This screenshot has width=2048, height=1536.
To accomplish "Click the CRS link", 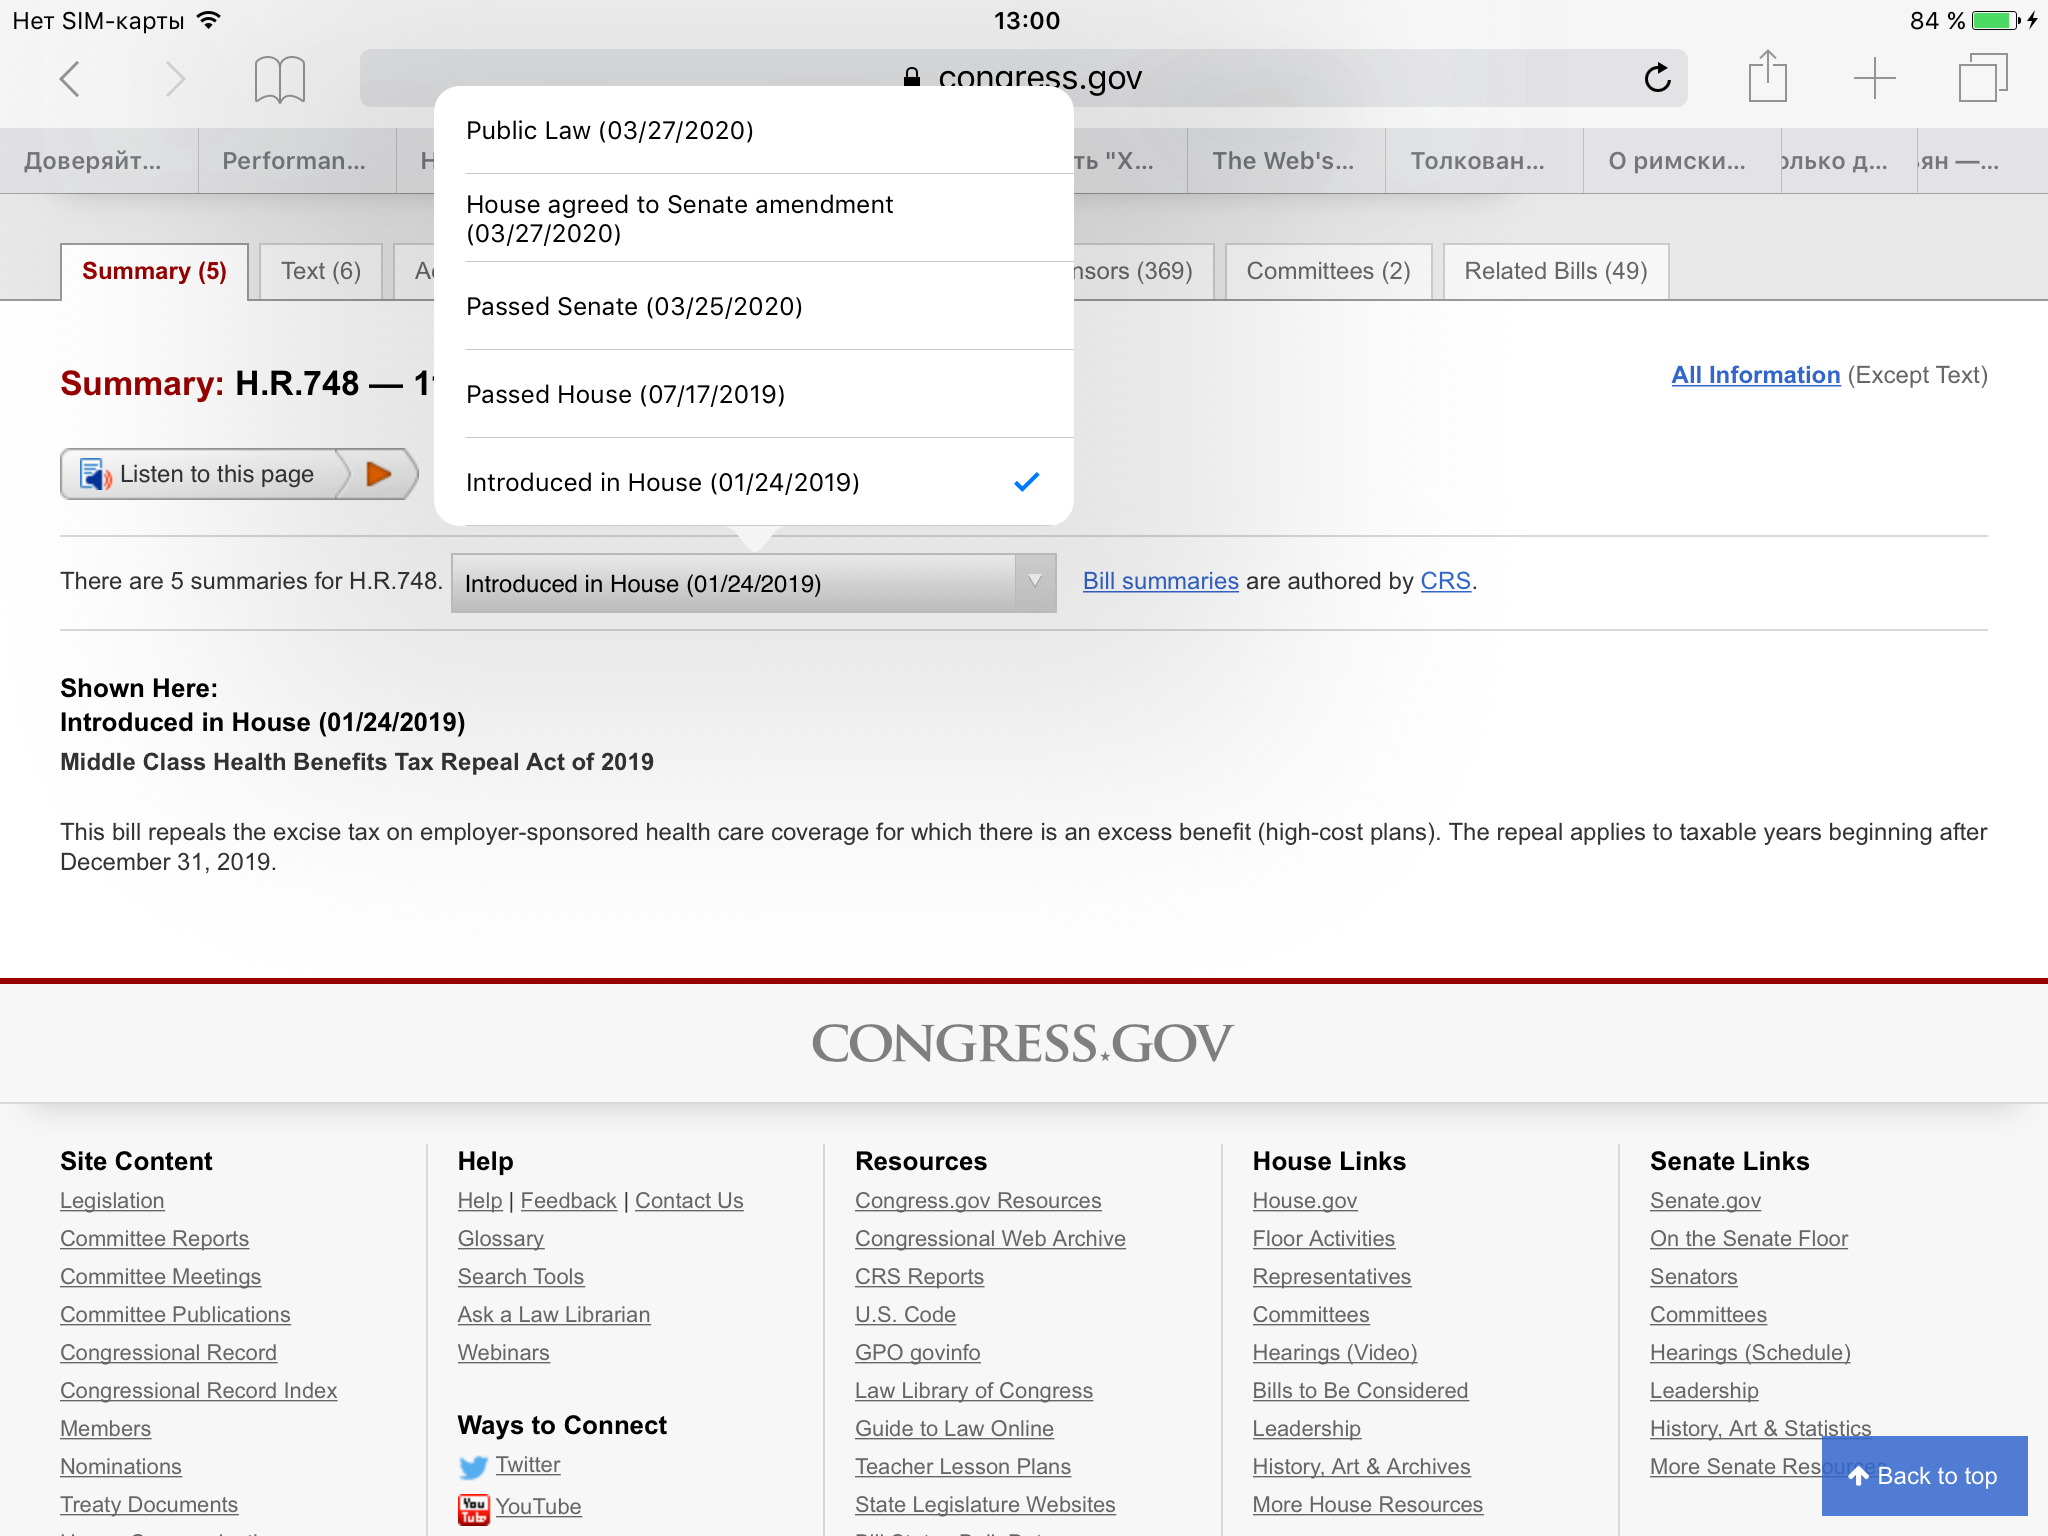I will pos(1445,581).
